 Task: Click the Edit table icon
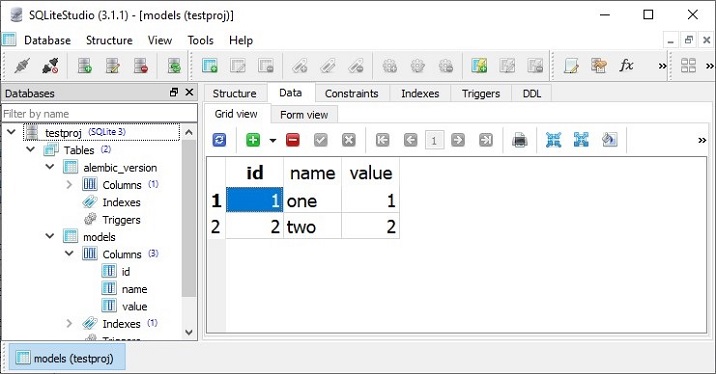point(238,66)
